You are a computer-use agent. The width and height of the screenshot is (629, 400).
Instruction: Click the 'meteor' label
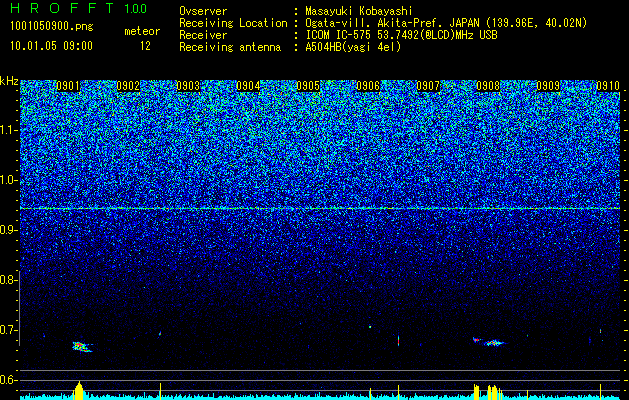[x=142, y=31]
